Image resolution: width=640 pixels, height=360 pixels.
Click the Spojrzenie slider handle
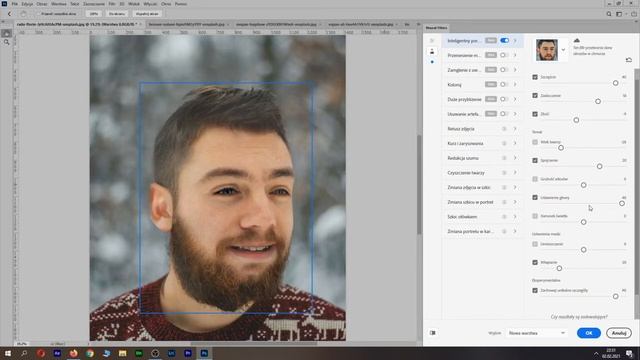tap(600, 167)
